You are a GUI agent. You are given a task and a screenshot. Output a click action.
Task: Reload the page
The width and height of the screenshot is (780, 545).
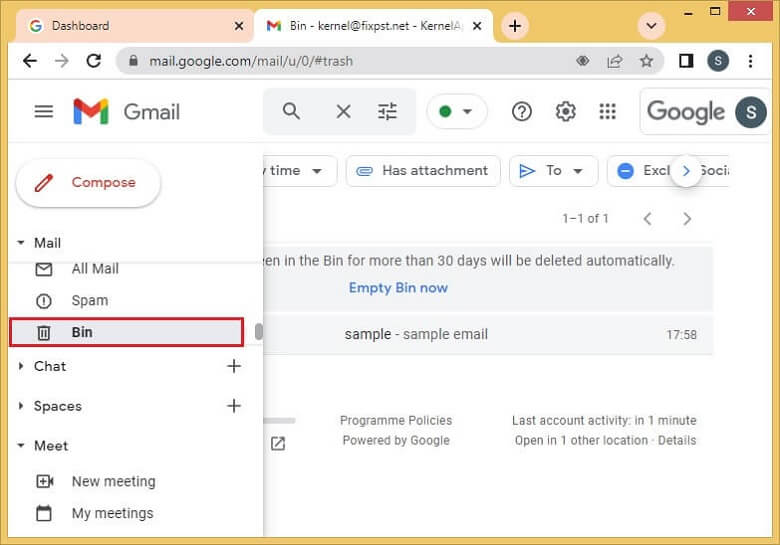pyautogui.click(x=94, y=61)
